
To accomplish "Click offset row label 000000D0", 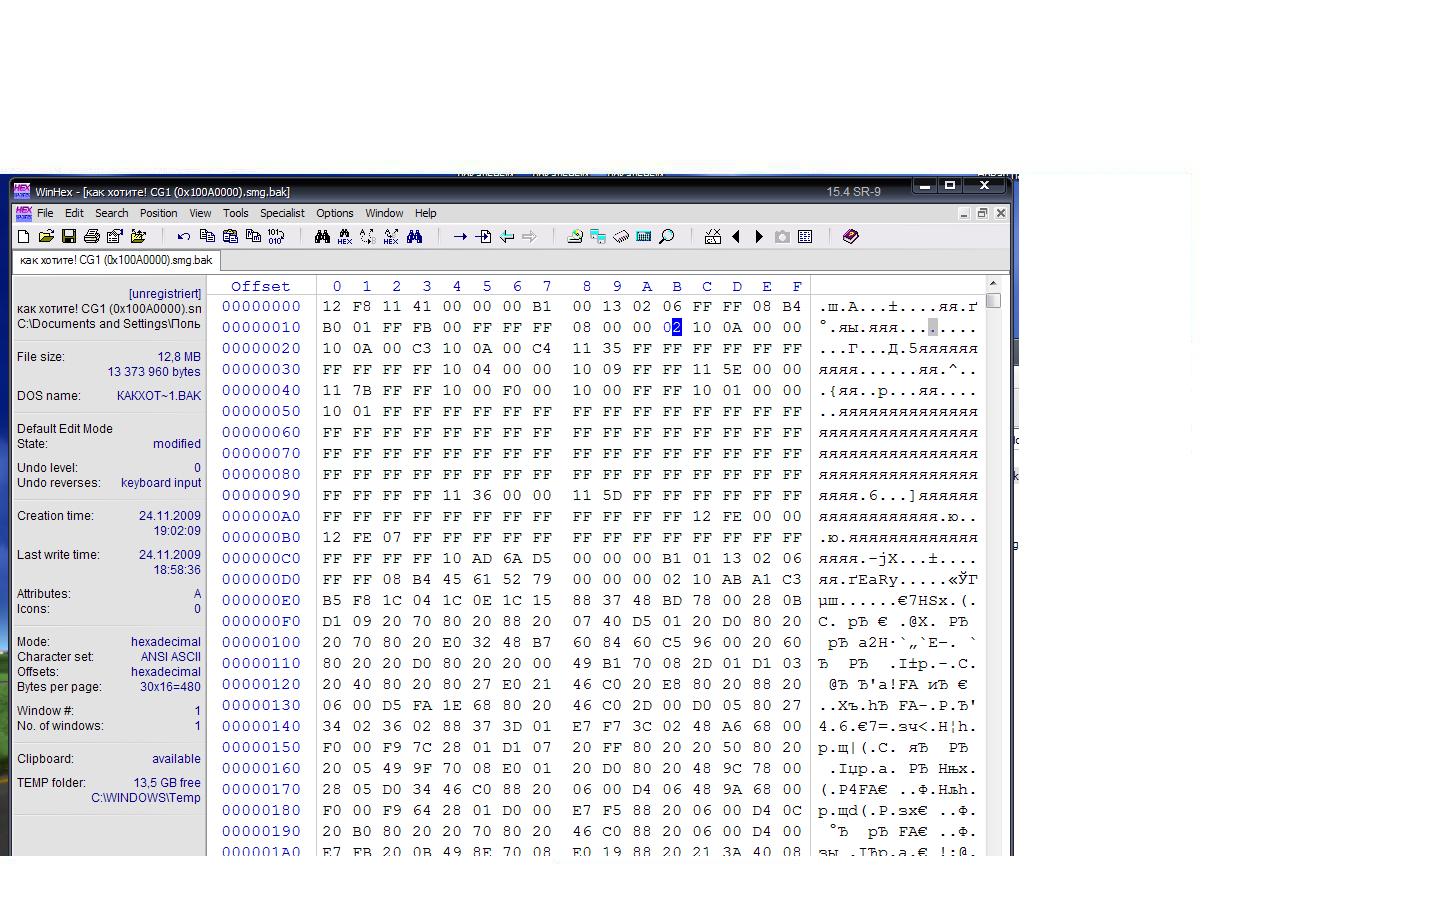I will [261, 579].
